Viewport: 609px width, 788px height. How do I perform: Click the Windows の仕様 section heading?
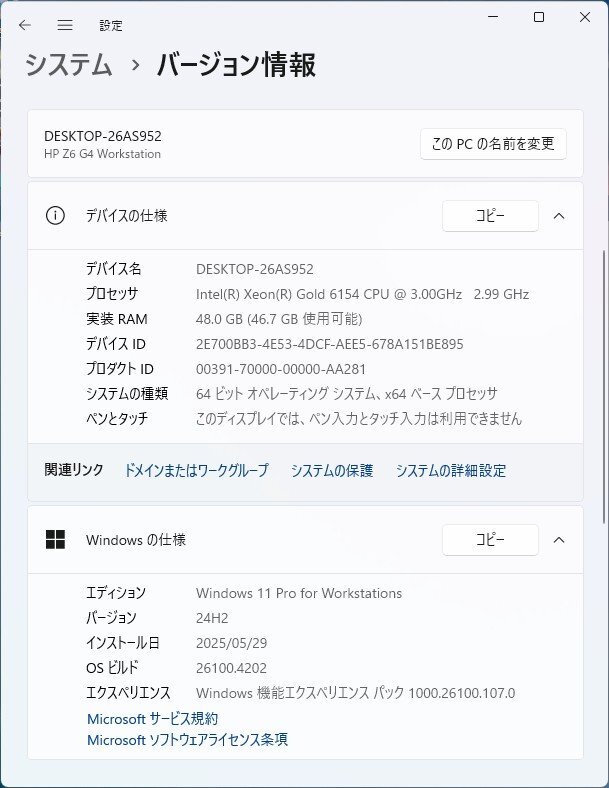(136, 540)
